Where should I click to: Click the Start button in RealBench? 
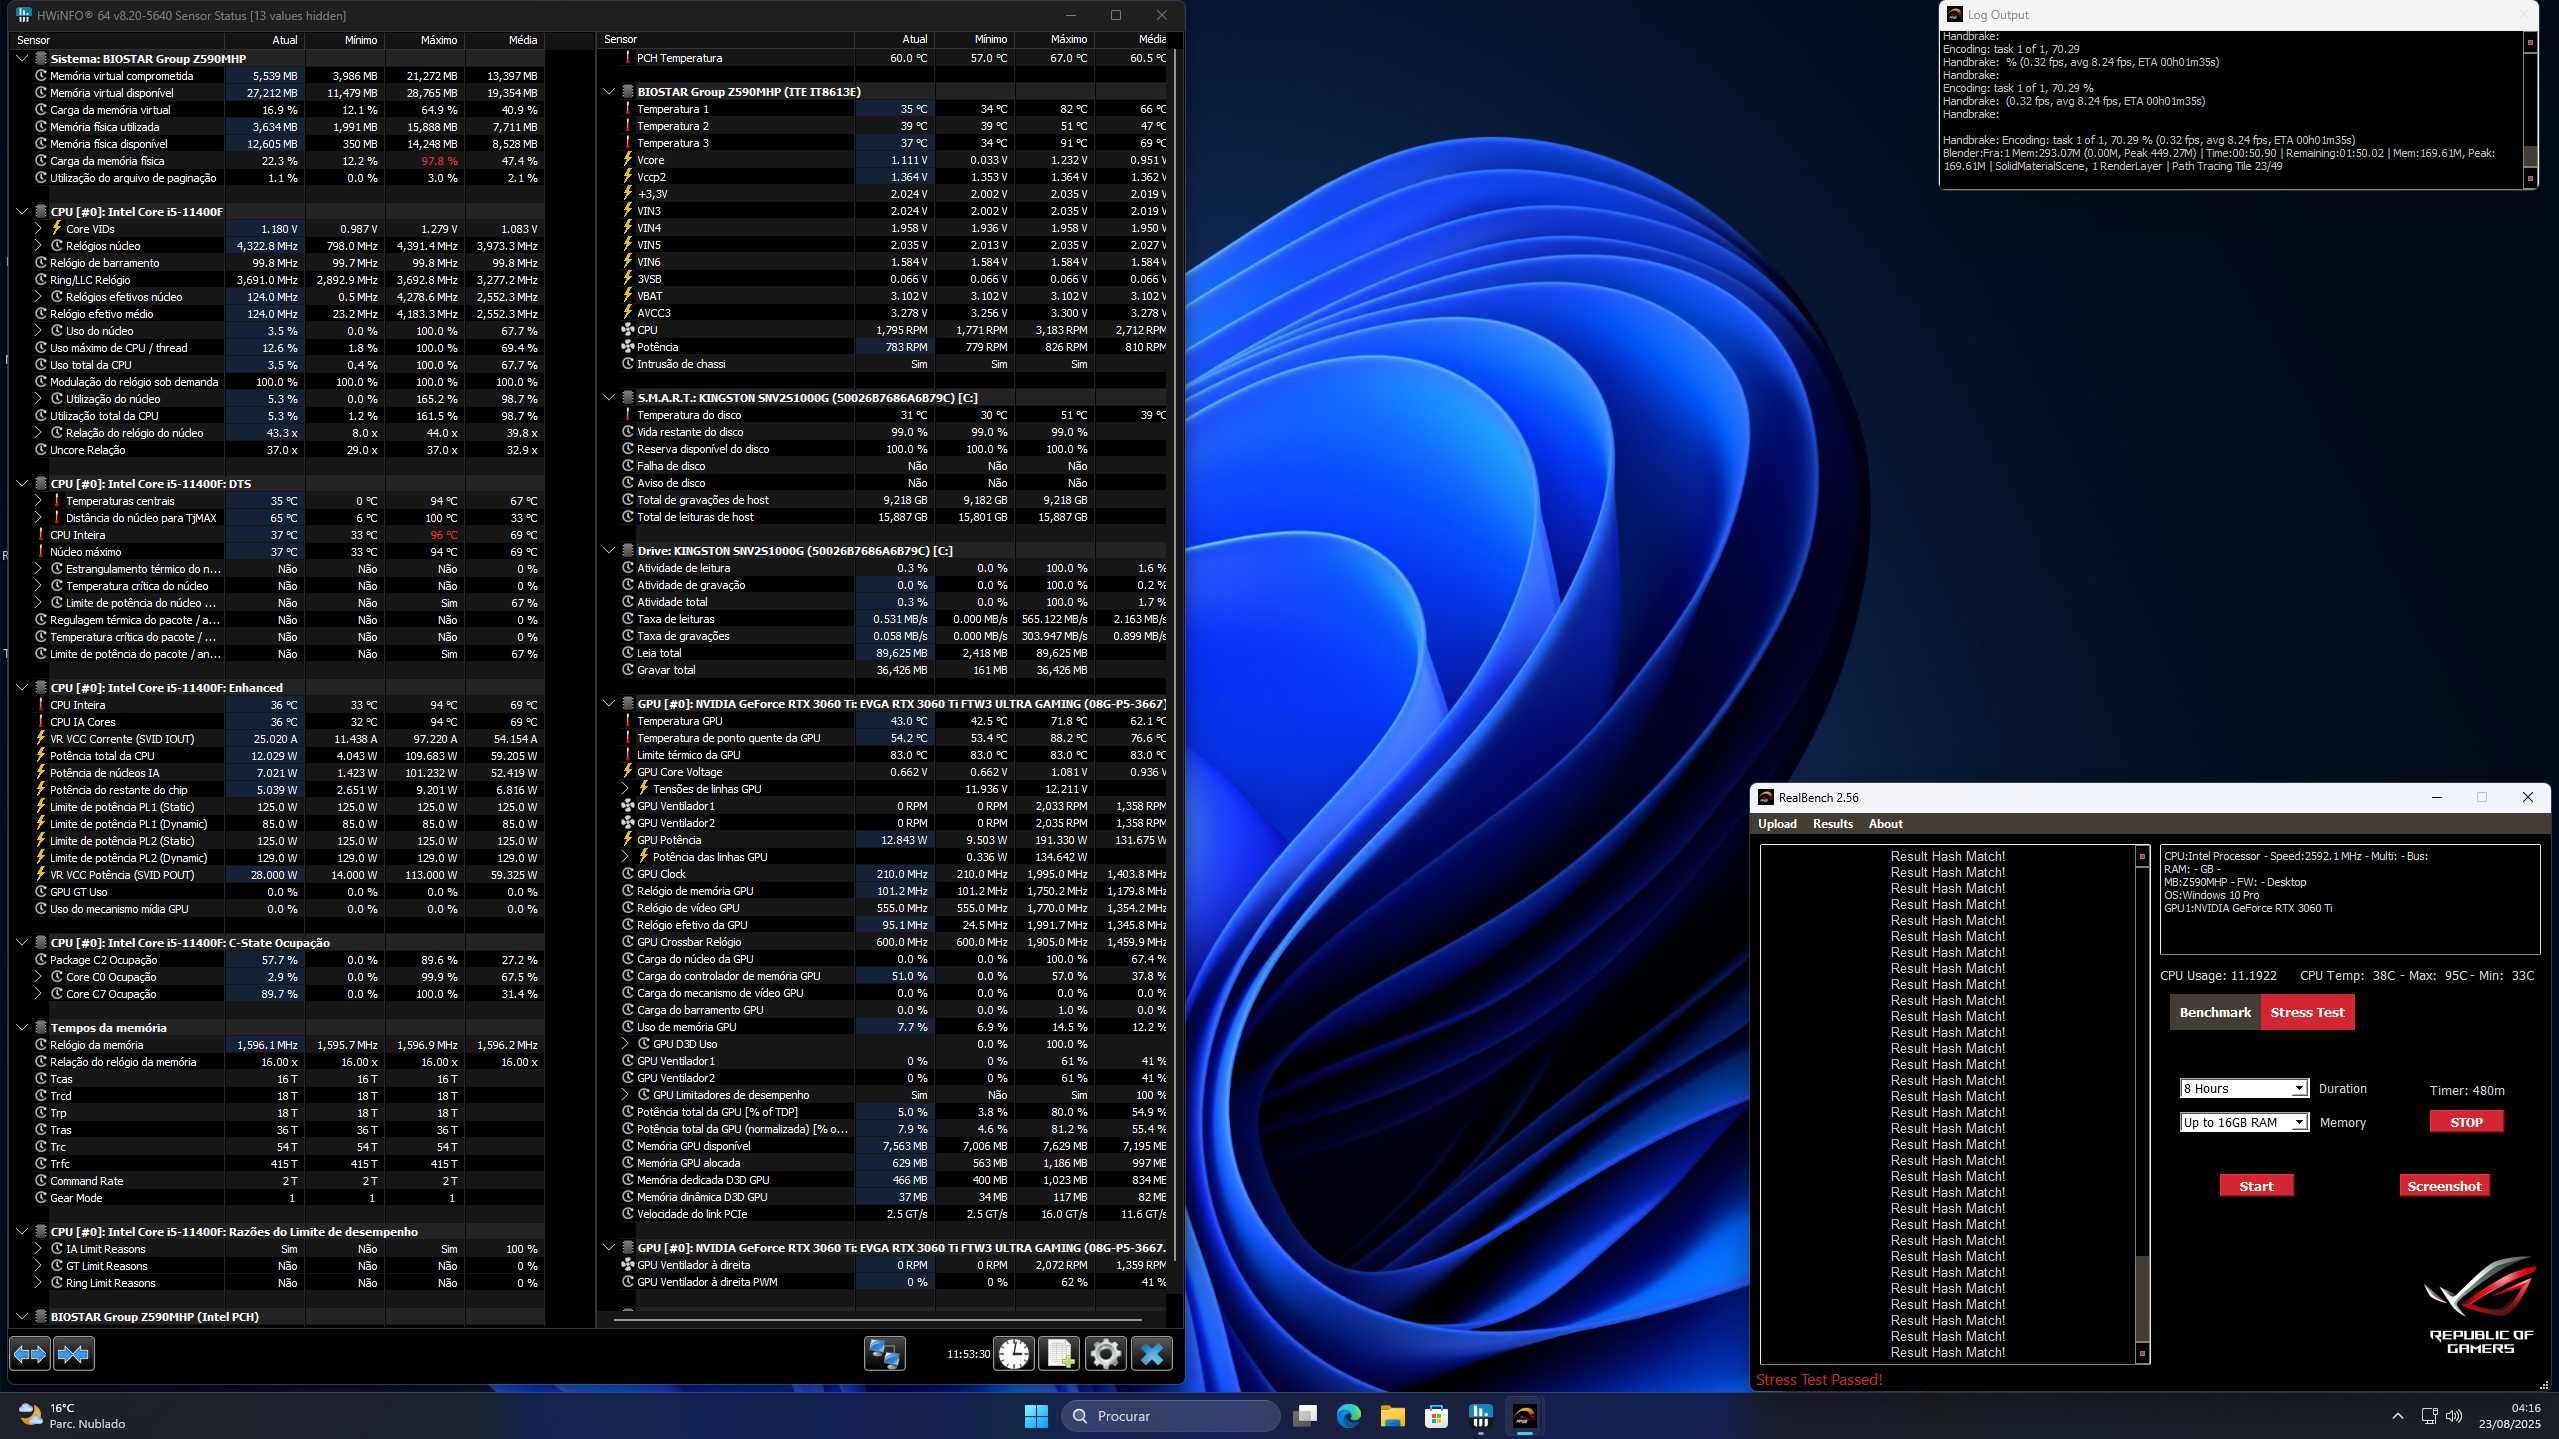[x=2256, y=1186]
